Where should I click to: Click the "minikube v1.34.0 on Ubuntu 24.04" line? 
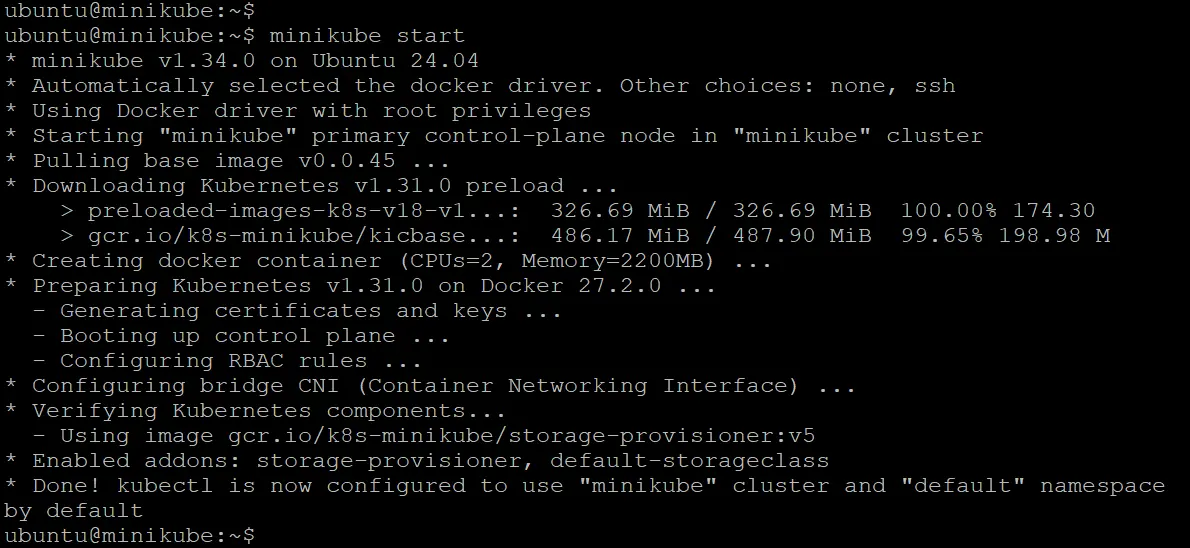tap(255, 61)
